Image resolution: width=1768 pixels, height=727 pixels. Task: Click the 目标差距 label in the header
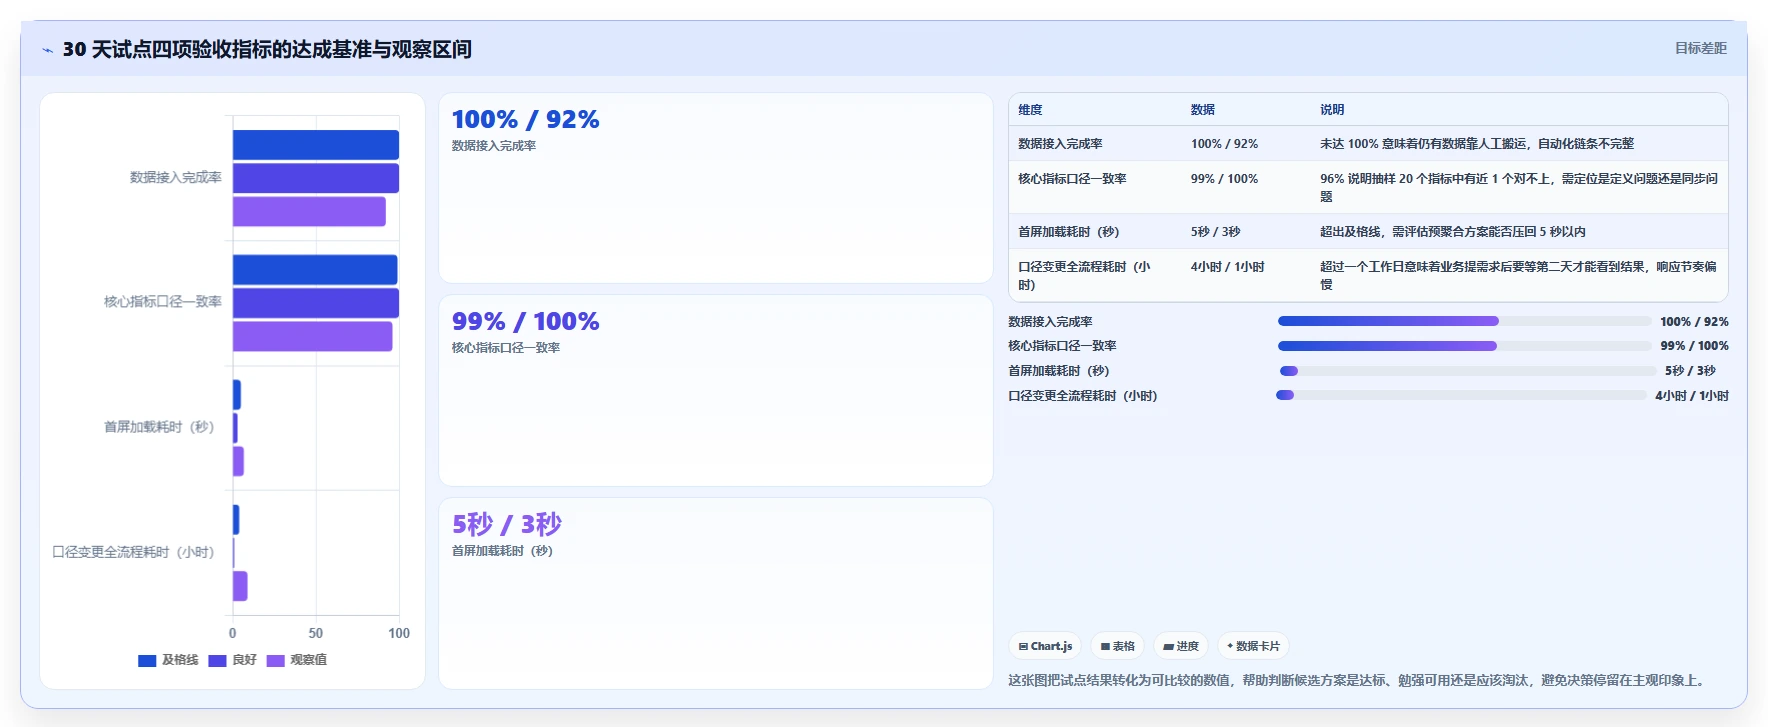click(1701, 48)
